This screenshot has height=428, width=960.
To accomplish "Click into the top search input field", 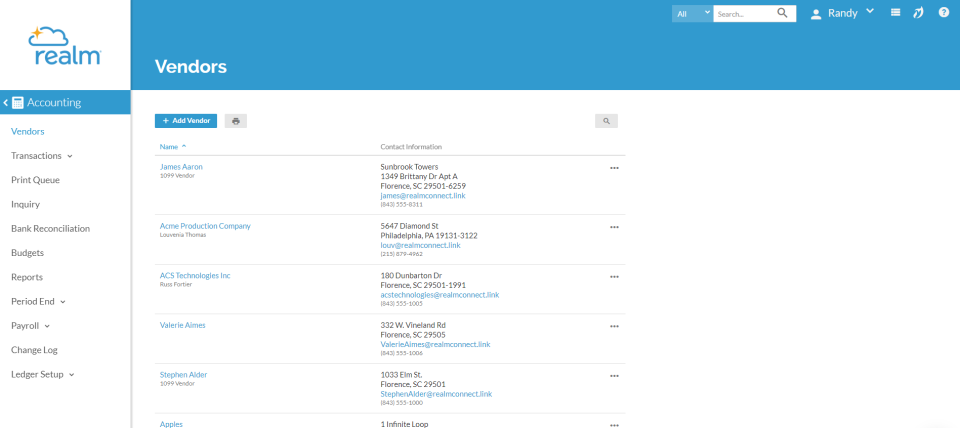I will click(x=744, y=14).
